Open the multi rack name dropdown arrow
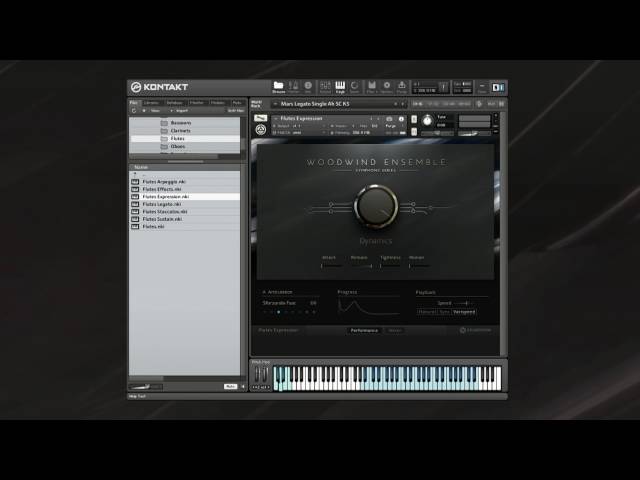The image size is (640, 480). point(275,104)
